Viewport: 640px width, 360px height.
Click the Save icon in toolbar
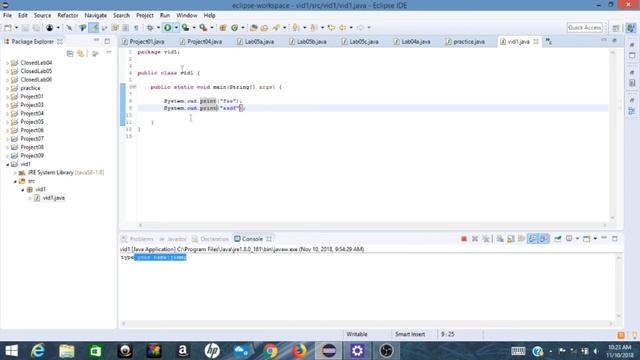click(25, 28)
